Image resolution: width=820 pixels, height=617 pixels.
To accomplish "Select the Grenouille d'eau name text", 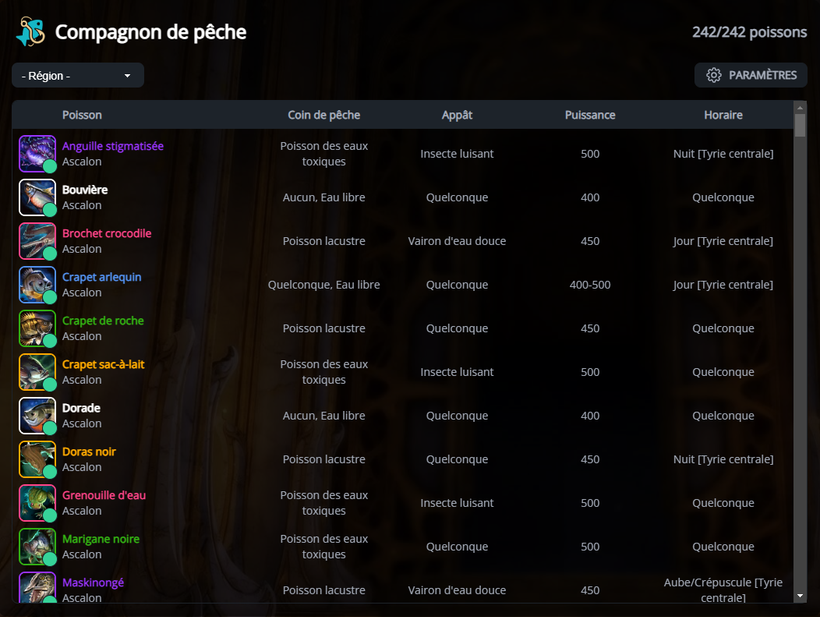I will (x=104, y=495).
